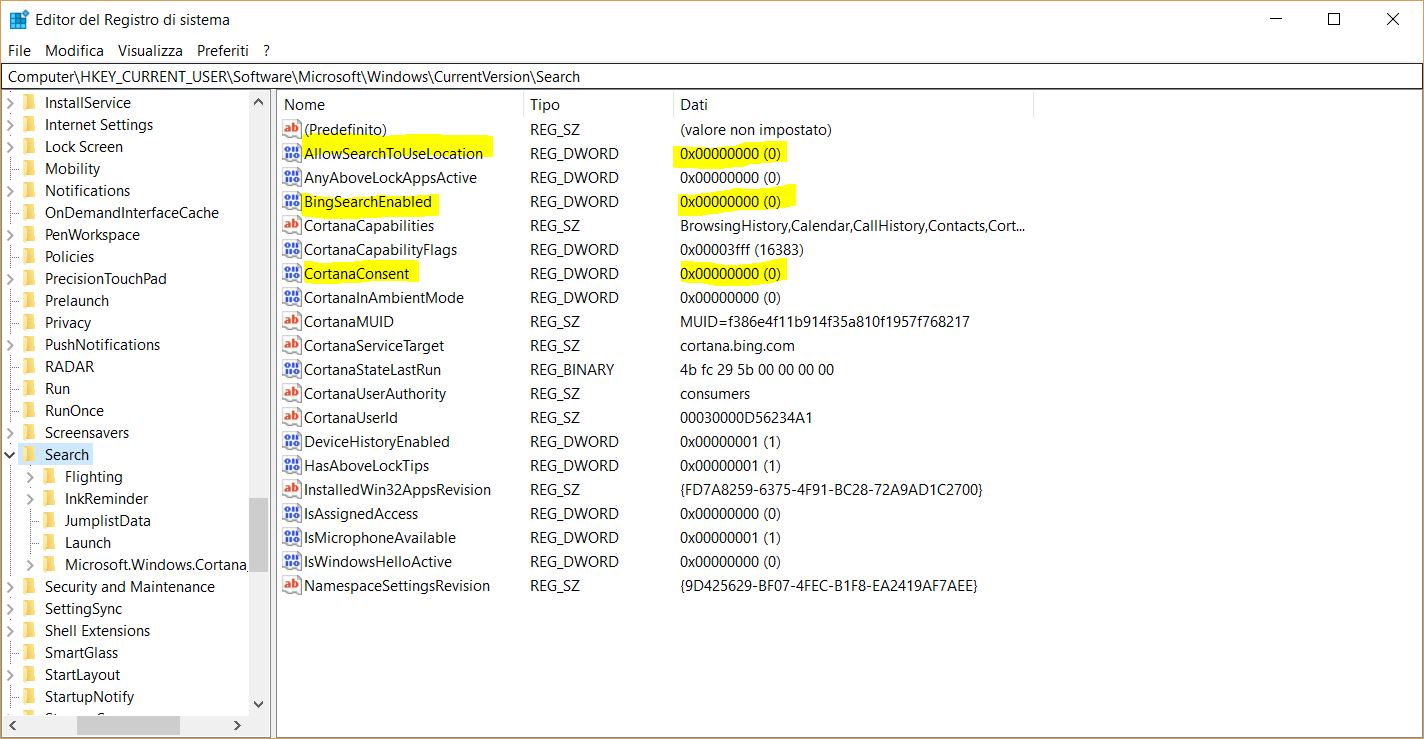Select the PushNotifications key
Image resolution: width=1424 pixels, height=739 pixels.
[102, 344]
